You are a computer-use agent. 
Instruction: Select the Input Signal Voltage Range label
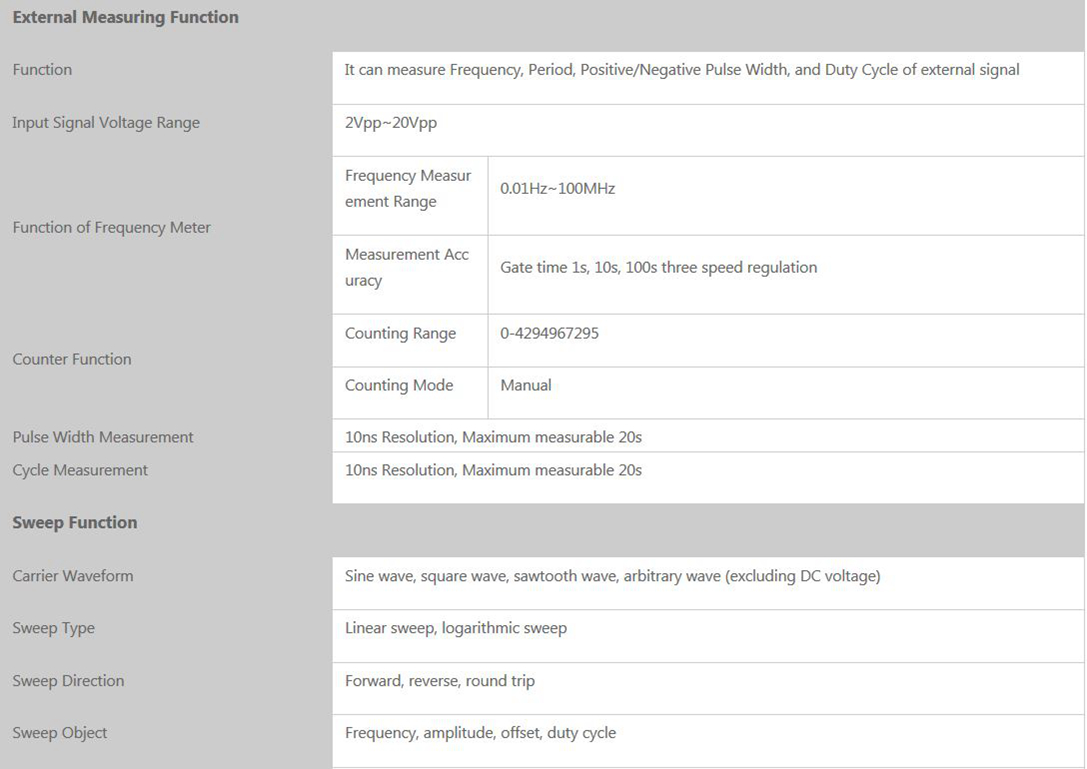point(106,123)
